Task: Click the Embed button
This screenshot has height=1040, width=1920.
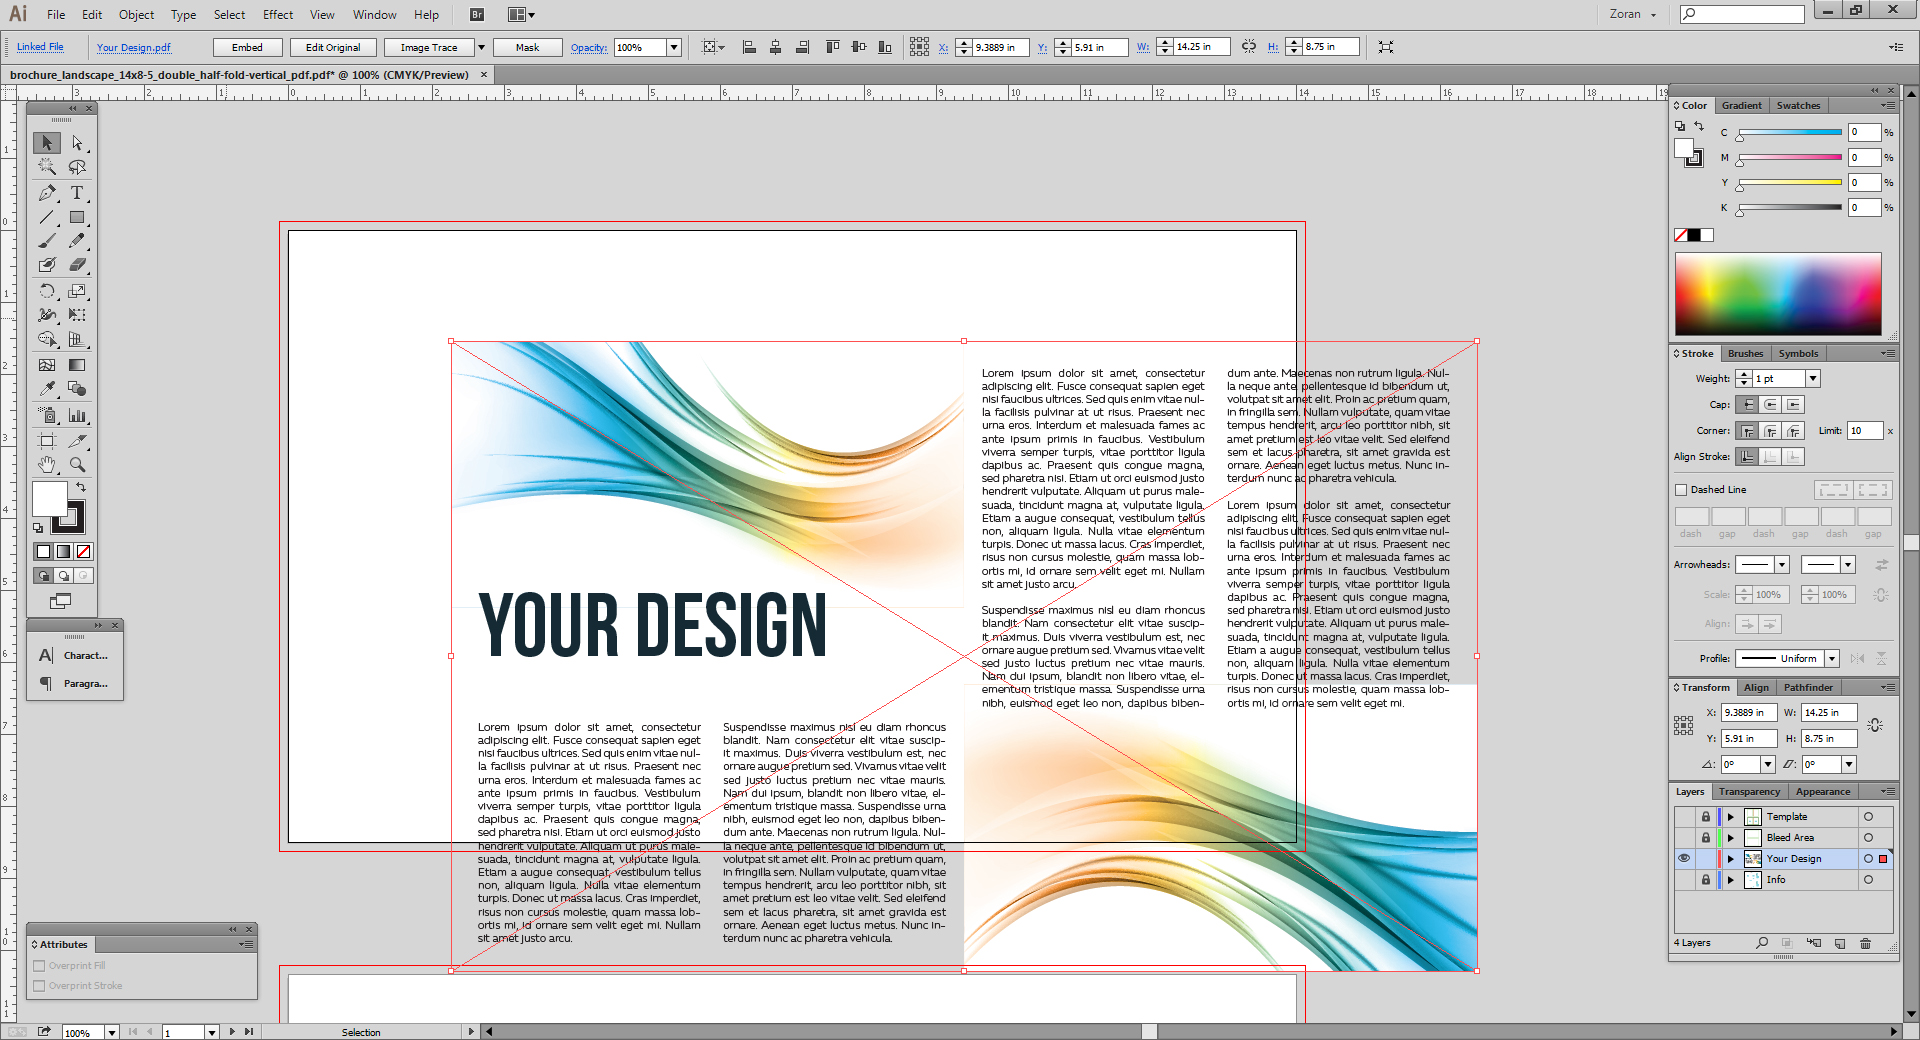Action: coord(247,47)
